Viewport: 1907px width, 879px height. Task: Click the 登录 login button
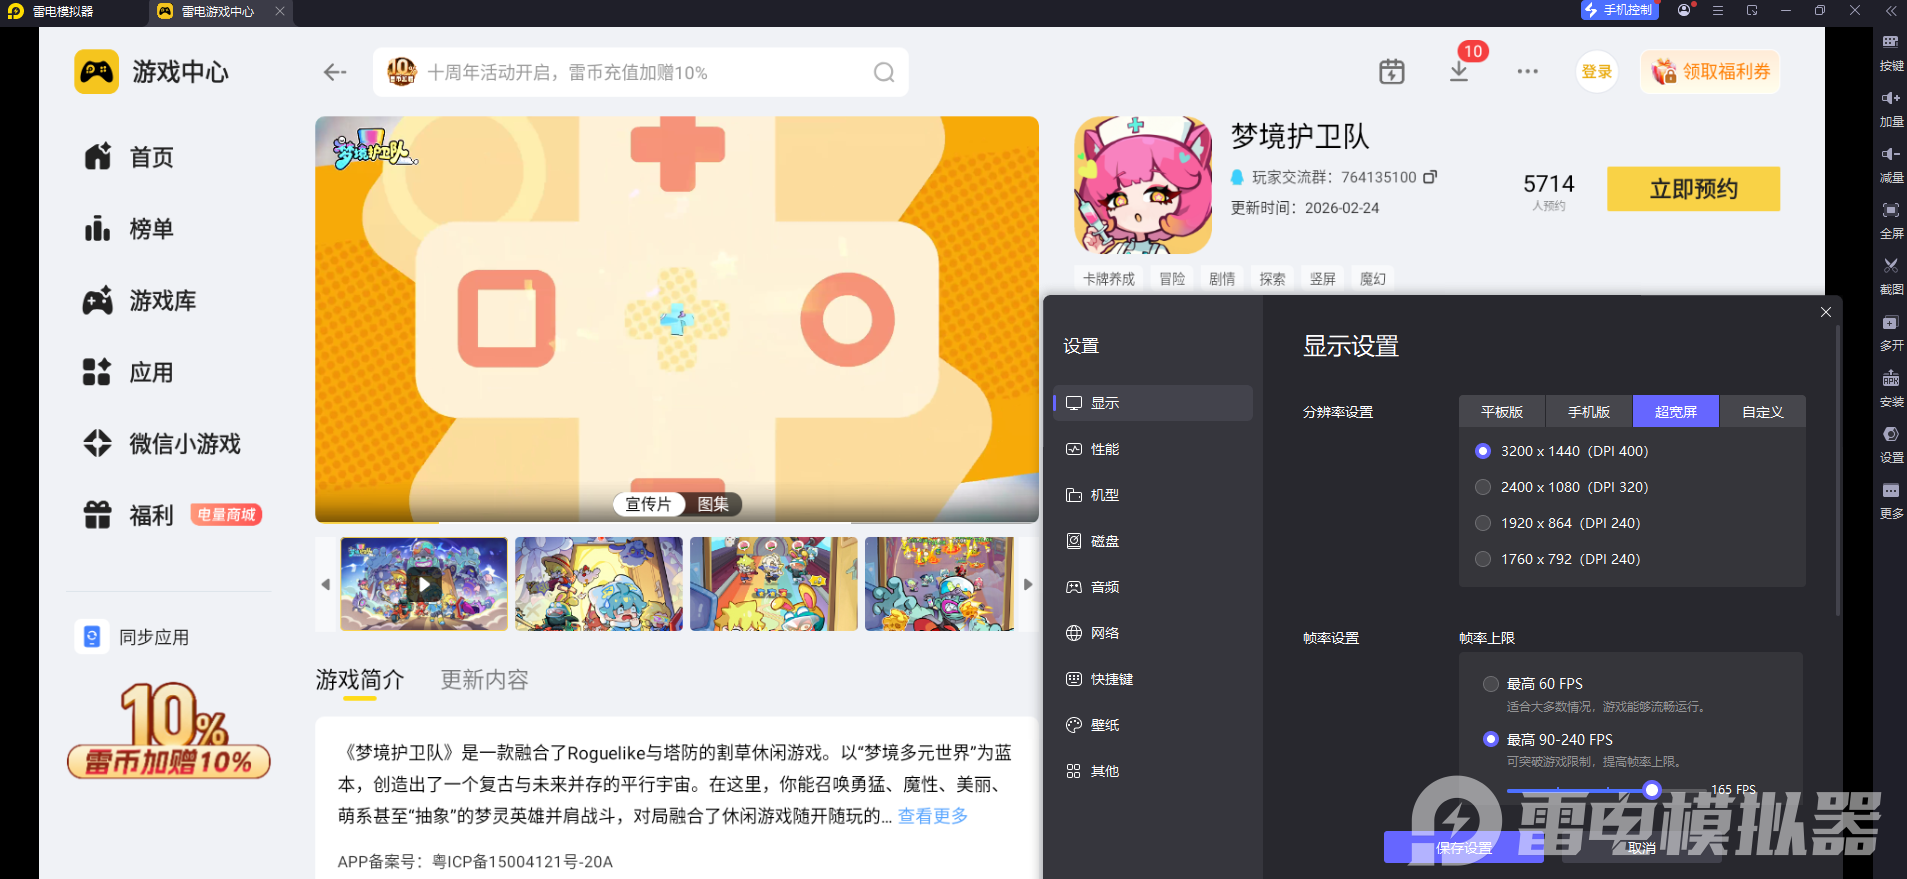(x=1597, y=72)
